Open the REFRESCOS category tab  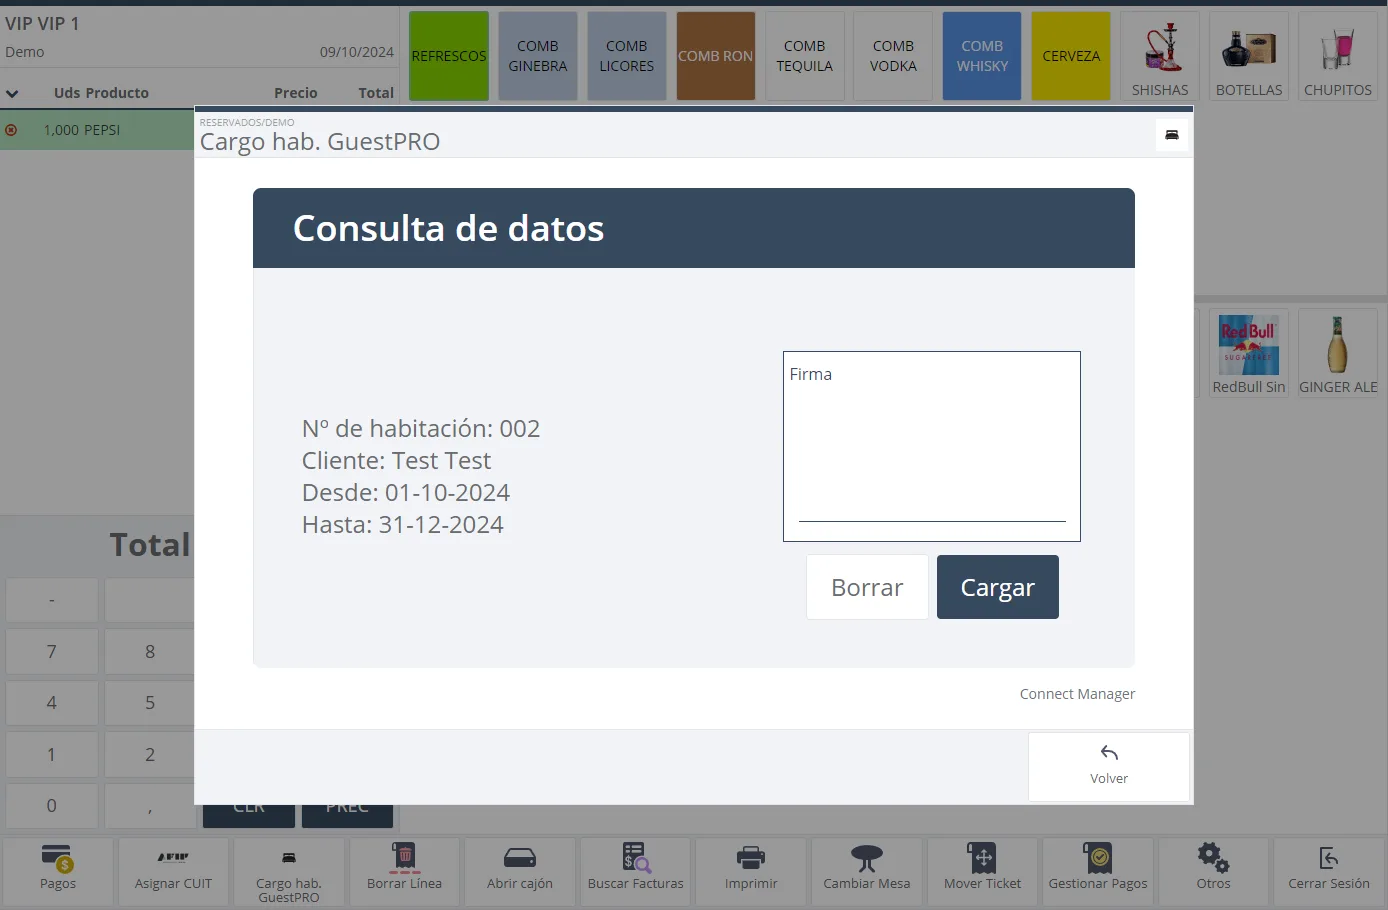pos(449,56)
